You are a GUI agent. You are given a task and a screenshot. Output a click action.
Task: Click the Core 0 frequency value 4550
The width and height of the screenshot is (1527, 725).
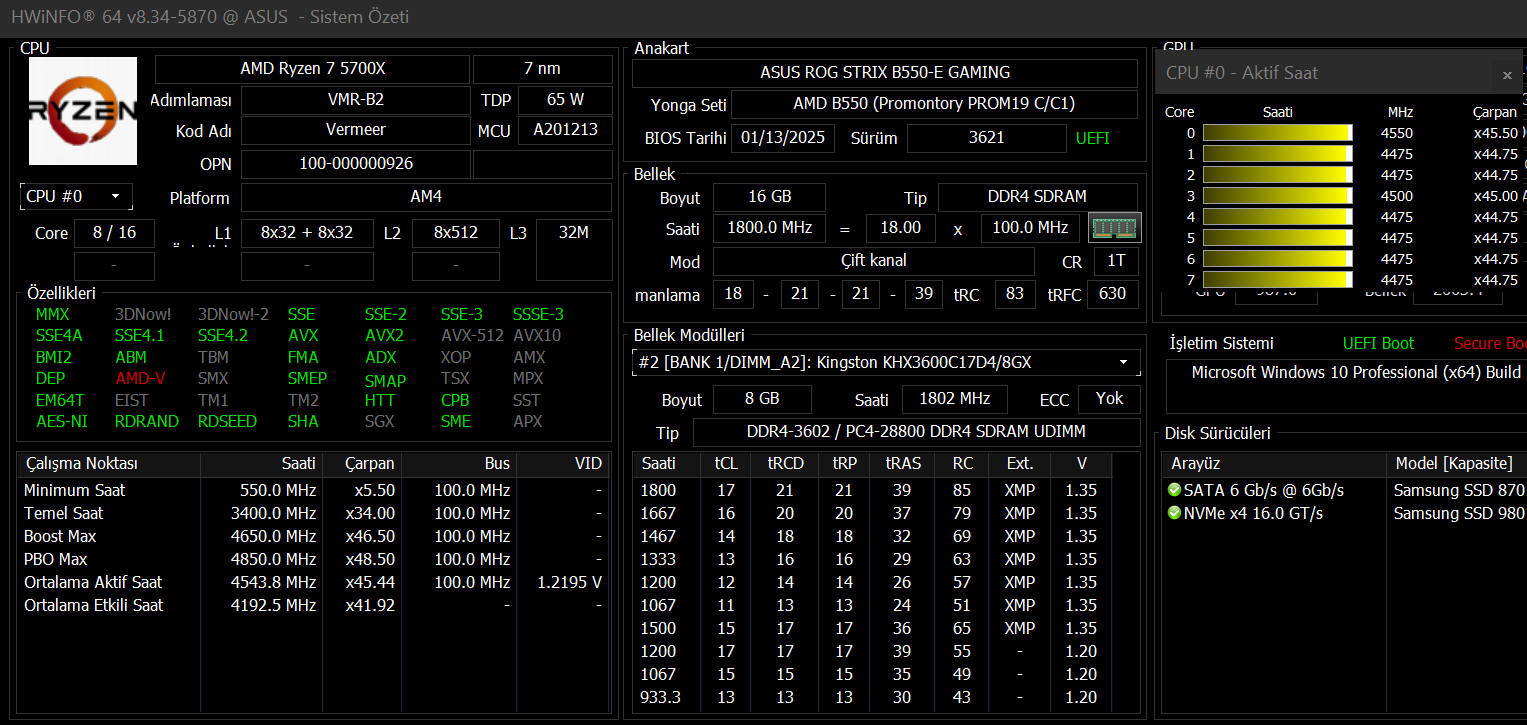pyautogui.click(x=1397, y=133)
